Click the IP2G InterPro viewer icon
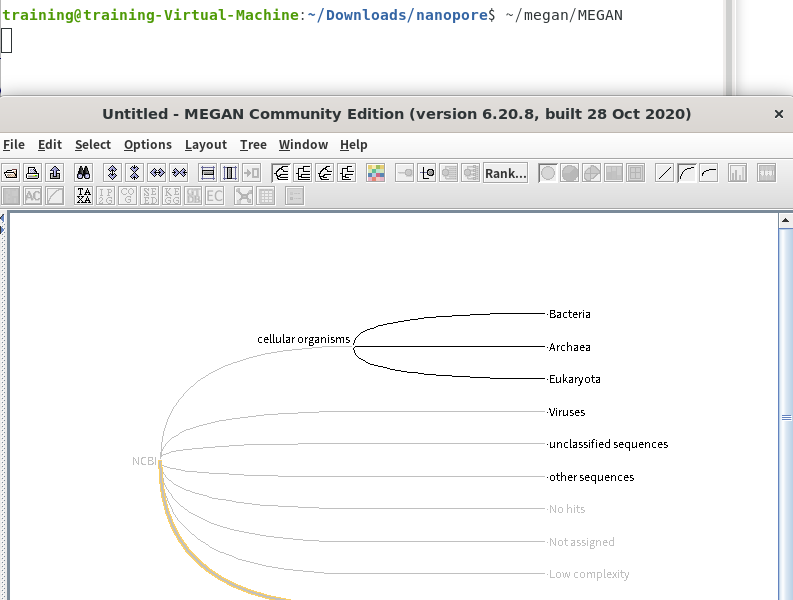 tap(106, 195)
